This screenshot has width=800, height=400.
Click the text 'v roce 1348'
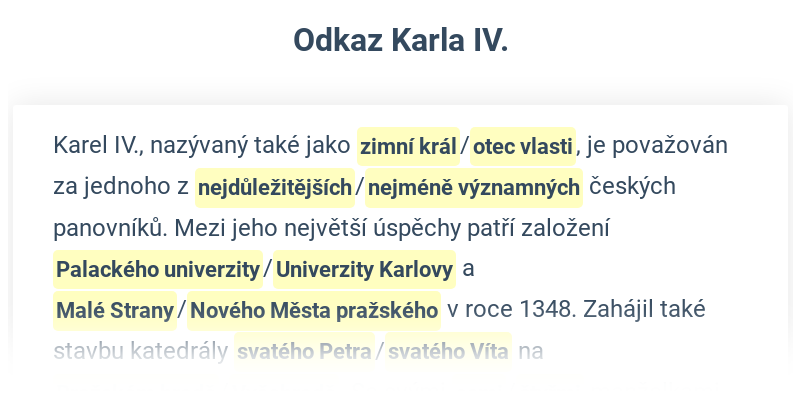point(512,309)
